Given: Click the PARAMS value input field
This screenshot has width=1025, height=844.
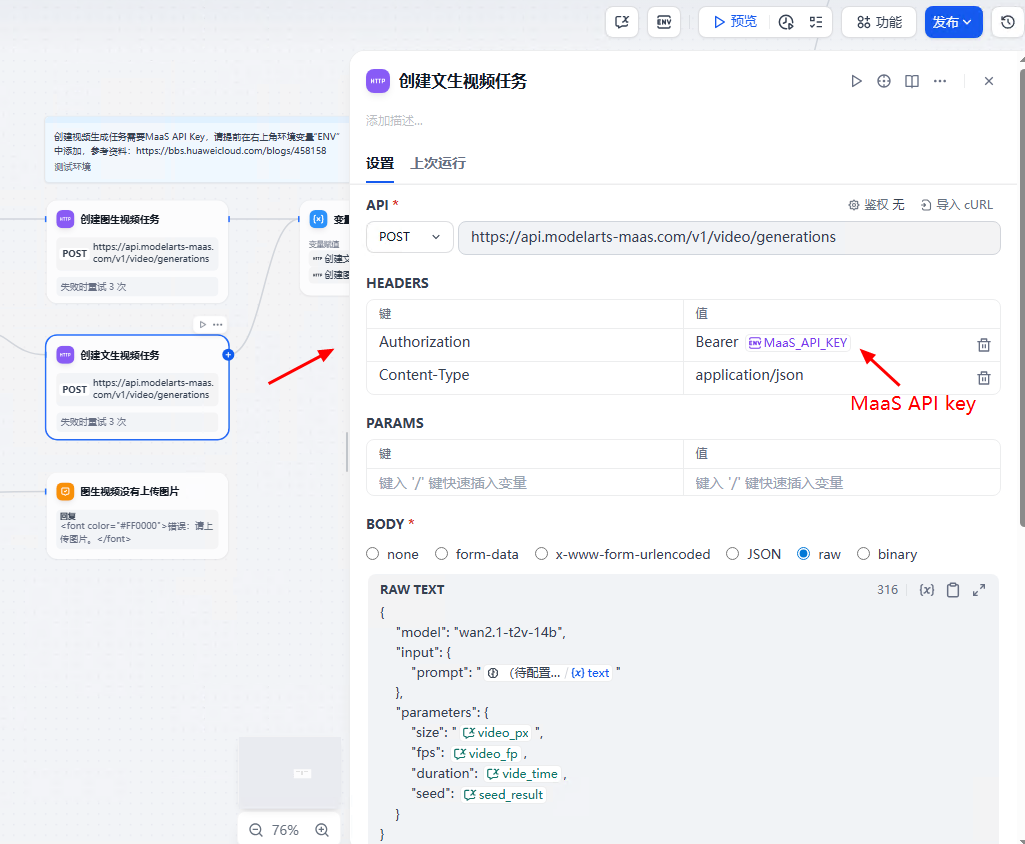Looking at the screenshot, I should pos(841,483).
